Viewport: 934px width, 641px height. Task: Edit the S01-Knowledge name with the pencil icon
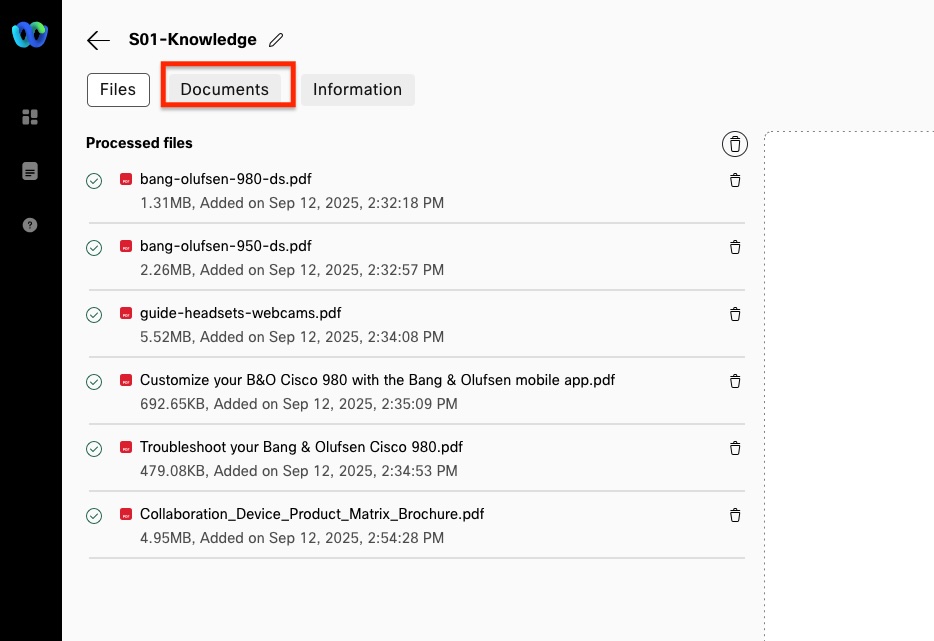click(x=276, y=40)
